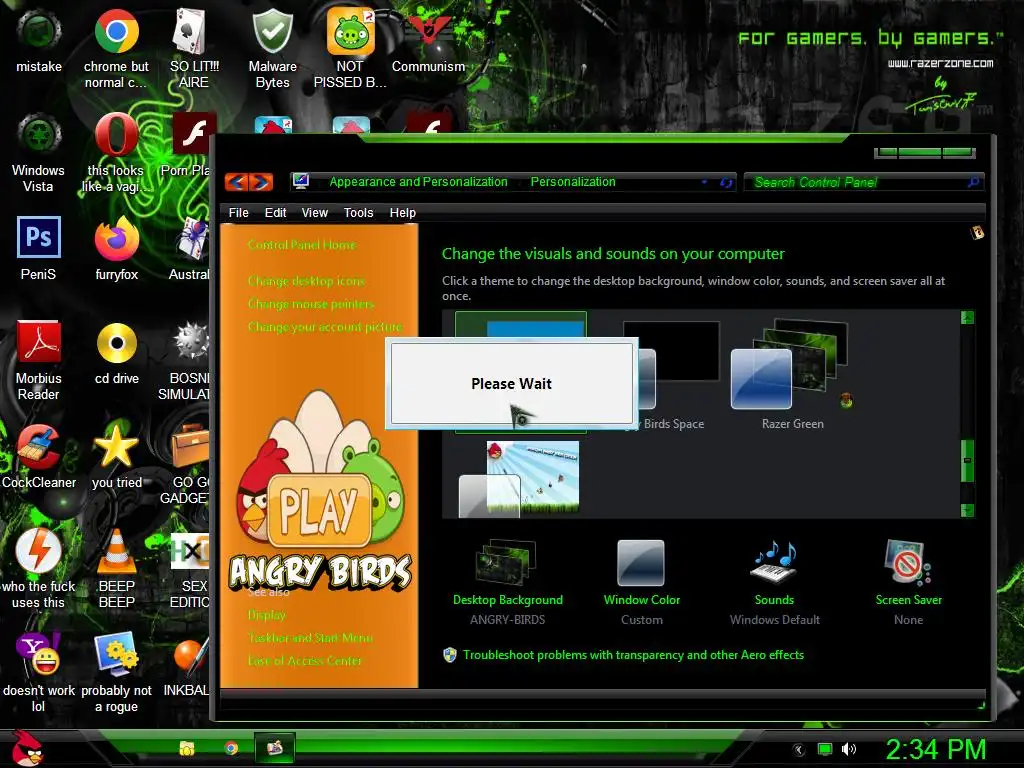1024x768 pixels.
Task: Open the 'doesn't work lol' Yahoo icon
Action: point(40,654)
